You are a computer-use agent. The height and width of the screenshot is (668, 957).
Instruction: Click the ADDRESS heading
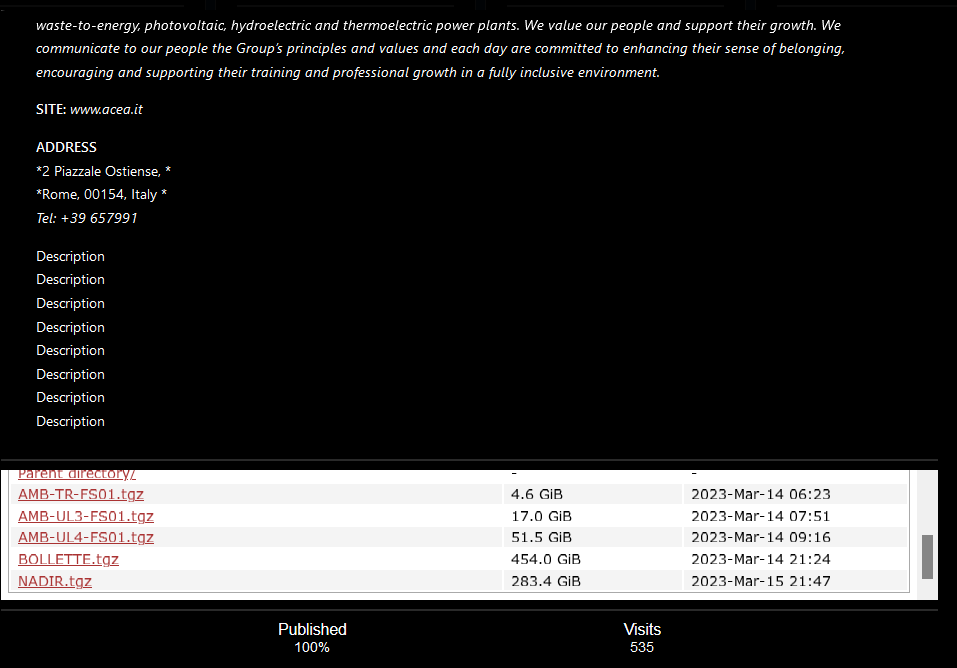coord(66,147)
